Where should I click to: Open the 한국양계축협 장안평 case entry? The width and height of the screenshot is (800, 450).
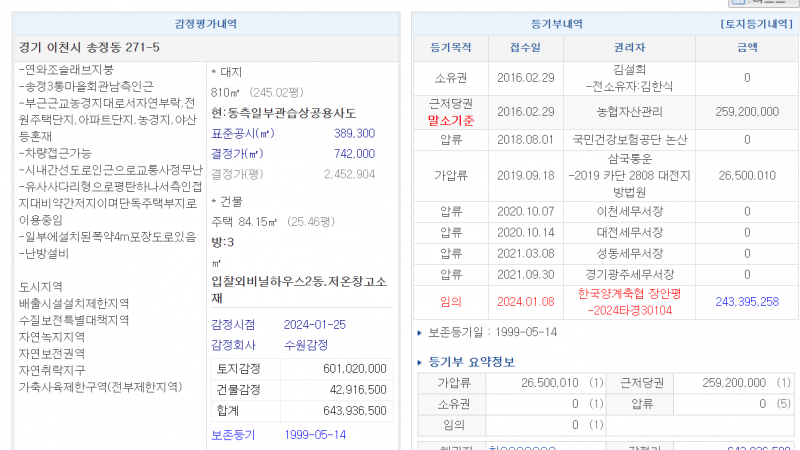(x=629, y=301)
